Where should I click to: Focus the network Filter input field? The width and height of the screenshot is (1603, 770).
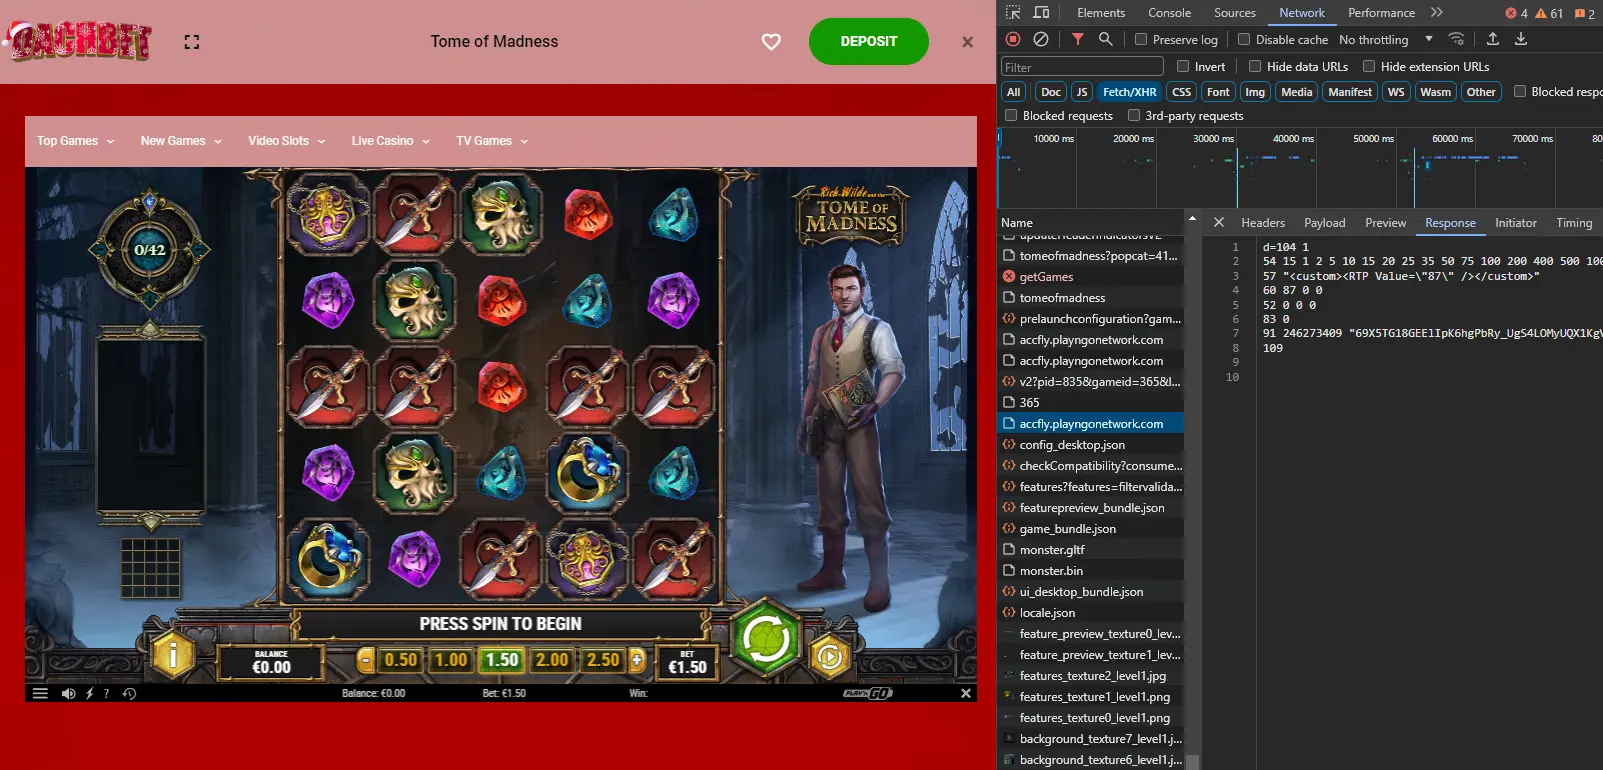click(1082, 67)
